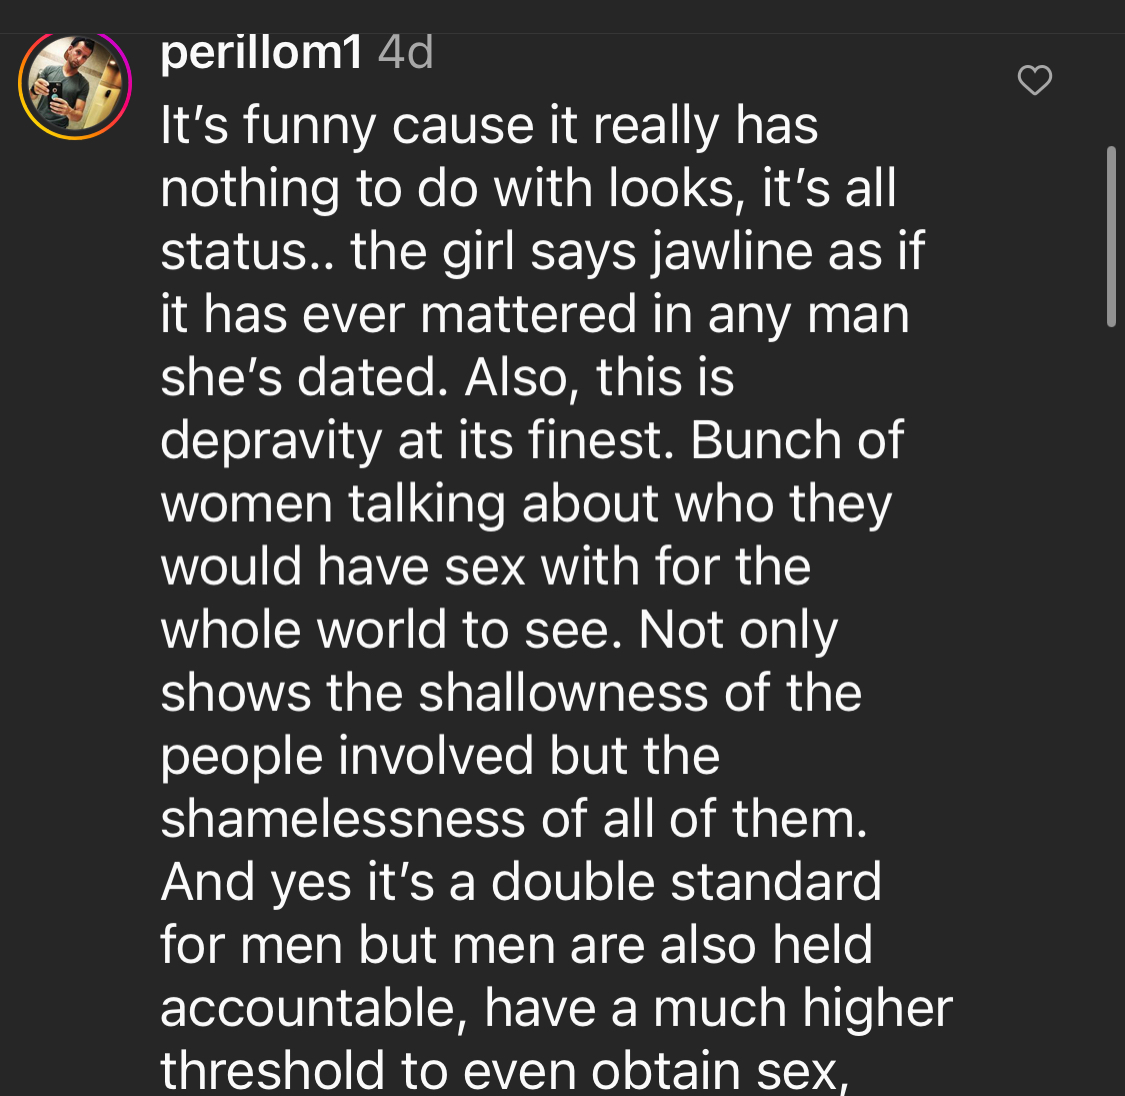
Task: Open perillom1's profile picture
Action: 75,85
